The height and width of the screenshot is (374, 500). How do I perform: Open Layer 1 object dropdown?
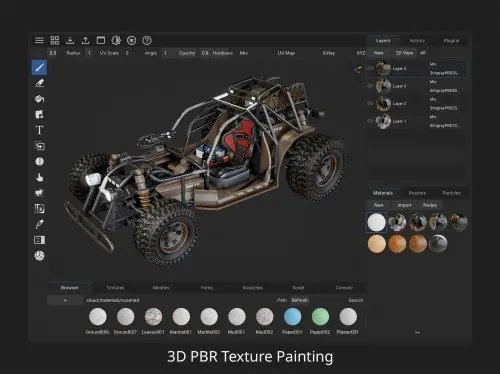444,126
